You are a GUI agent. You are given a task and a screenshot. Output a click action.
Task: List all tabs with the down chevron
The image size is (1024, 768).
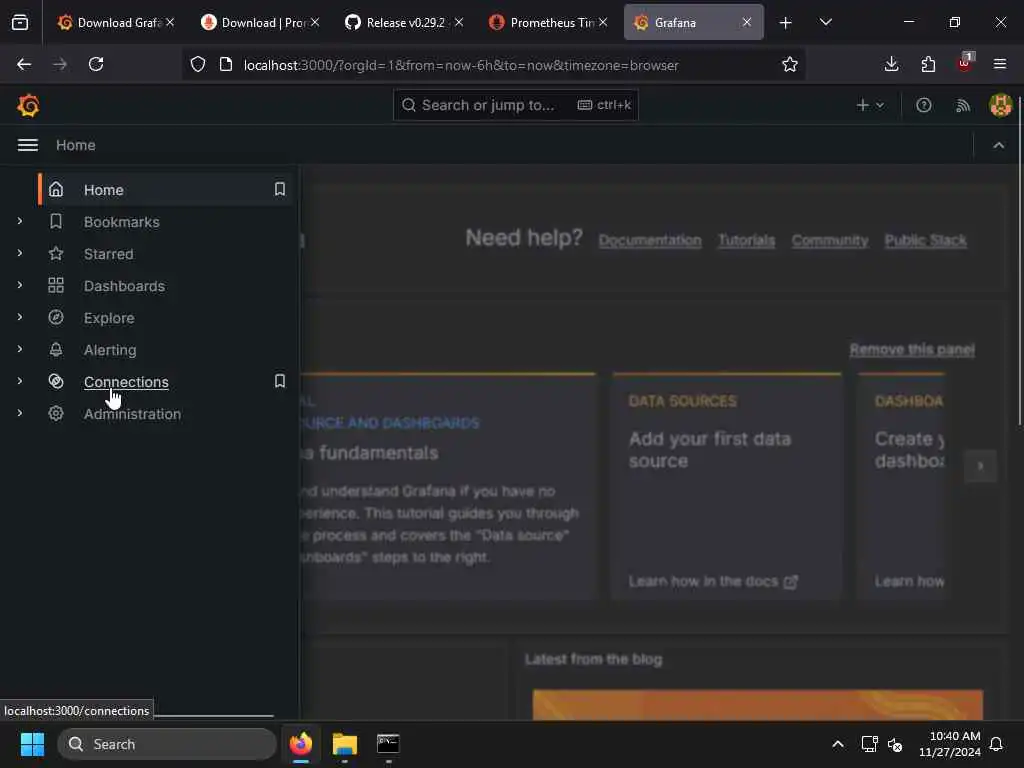825,22
